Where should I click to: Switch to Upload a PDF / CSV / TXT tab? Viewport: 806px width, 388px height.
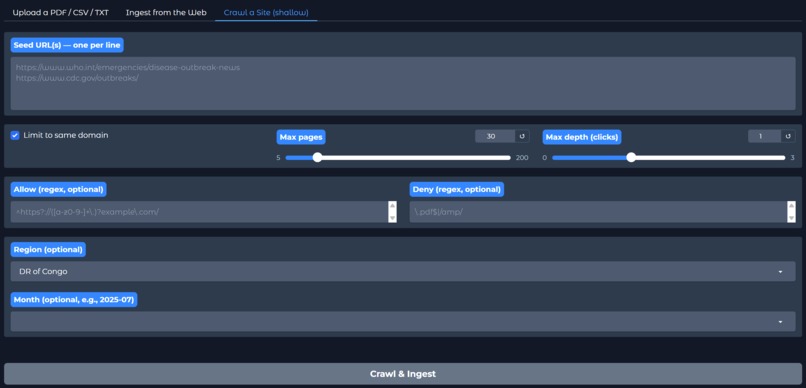61,12
